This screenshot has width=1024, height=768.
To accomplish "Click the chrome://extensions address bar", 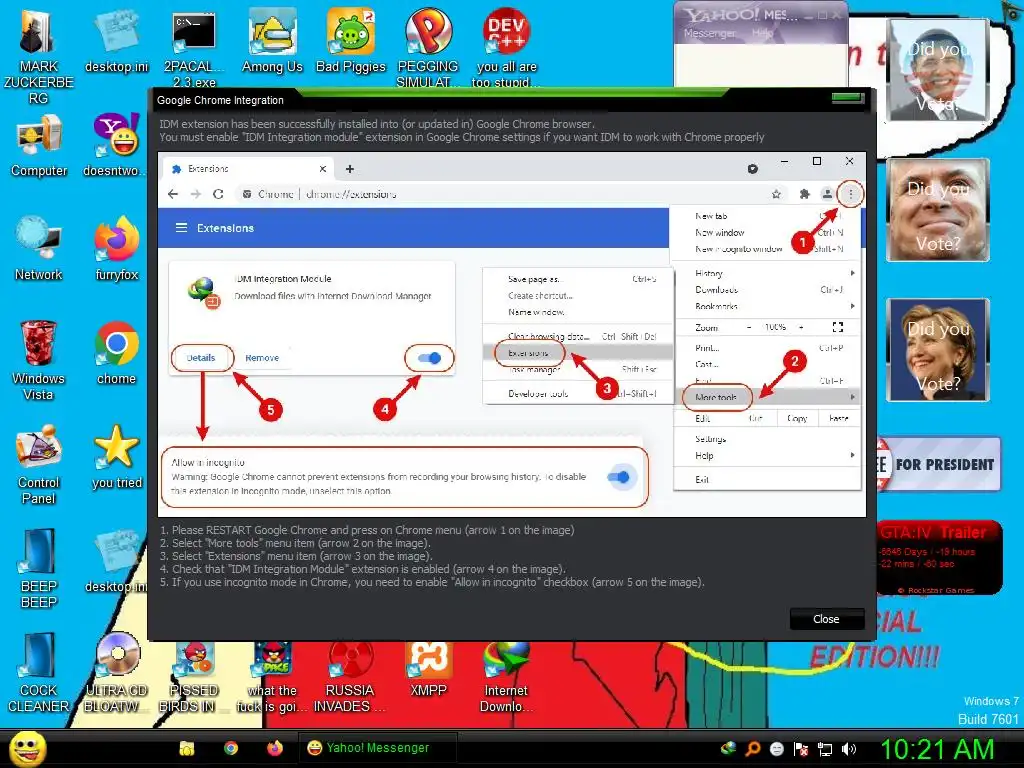I will pos(503,194).
